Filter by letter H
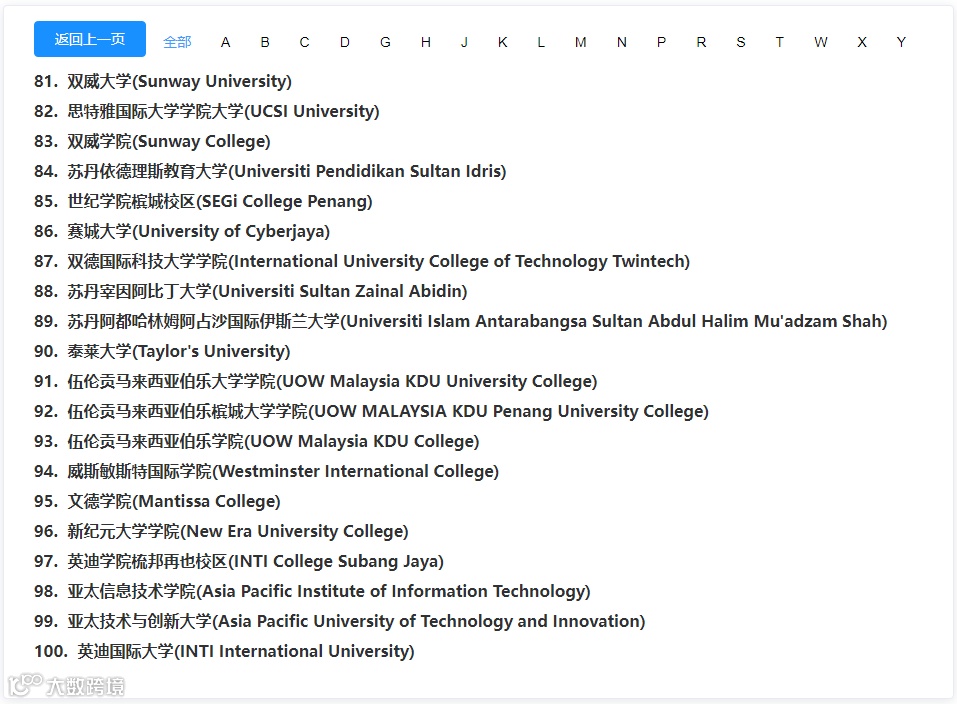The width and height of the screenshot is (957, 704). click(x=426, y=42)
